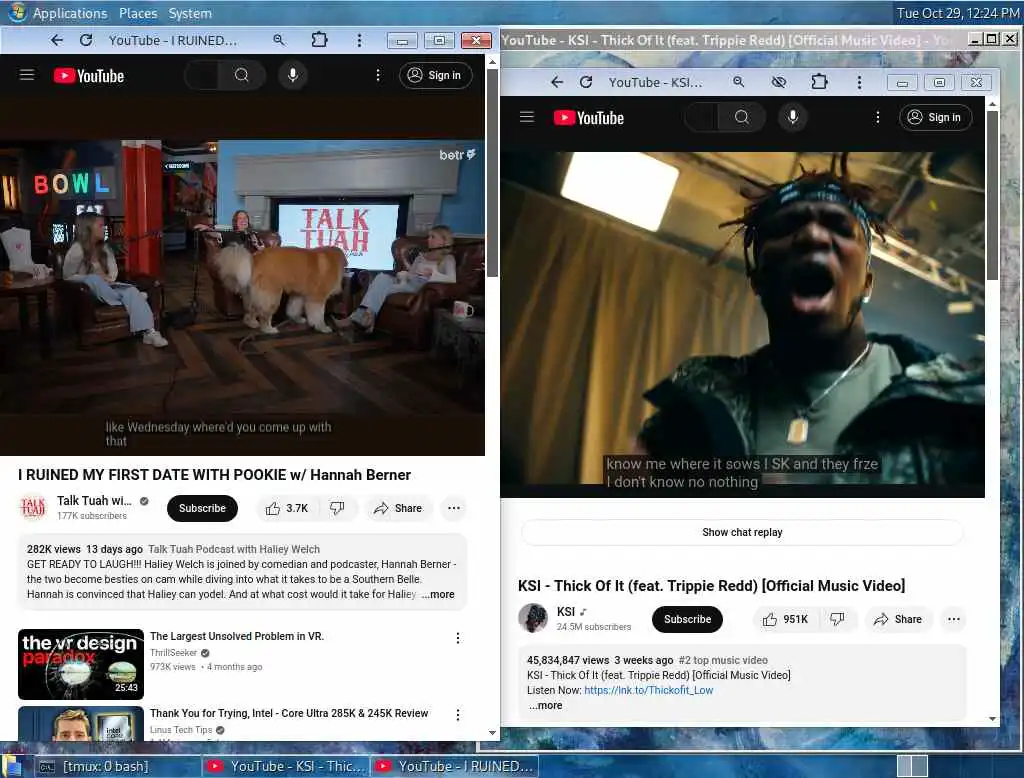
Task: Open options dots for Intel Core Ultra review
Action: pyautogui.click(x=458, y=715)
